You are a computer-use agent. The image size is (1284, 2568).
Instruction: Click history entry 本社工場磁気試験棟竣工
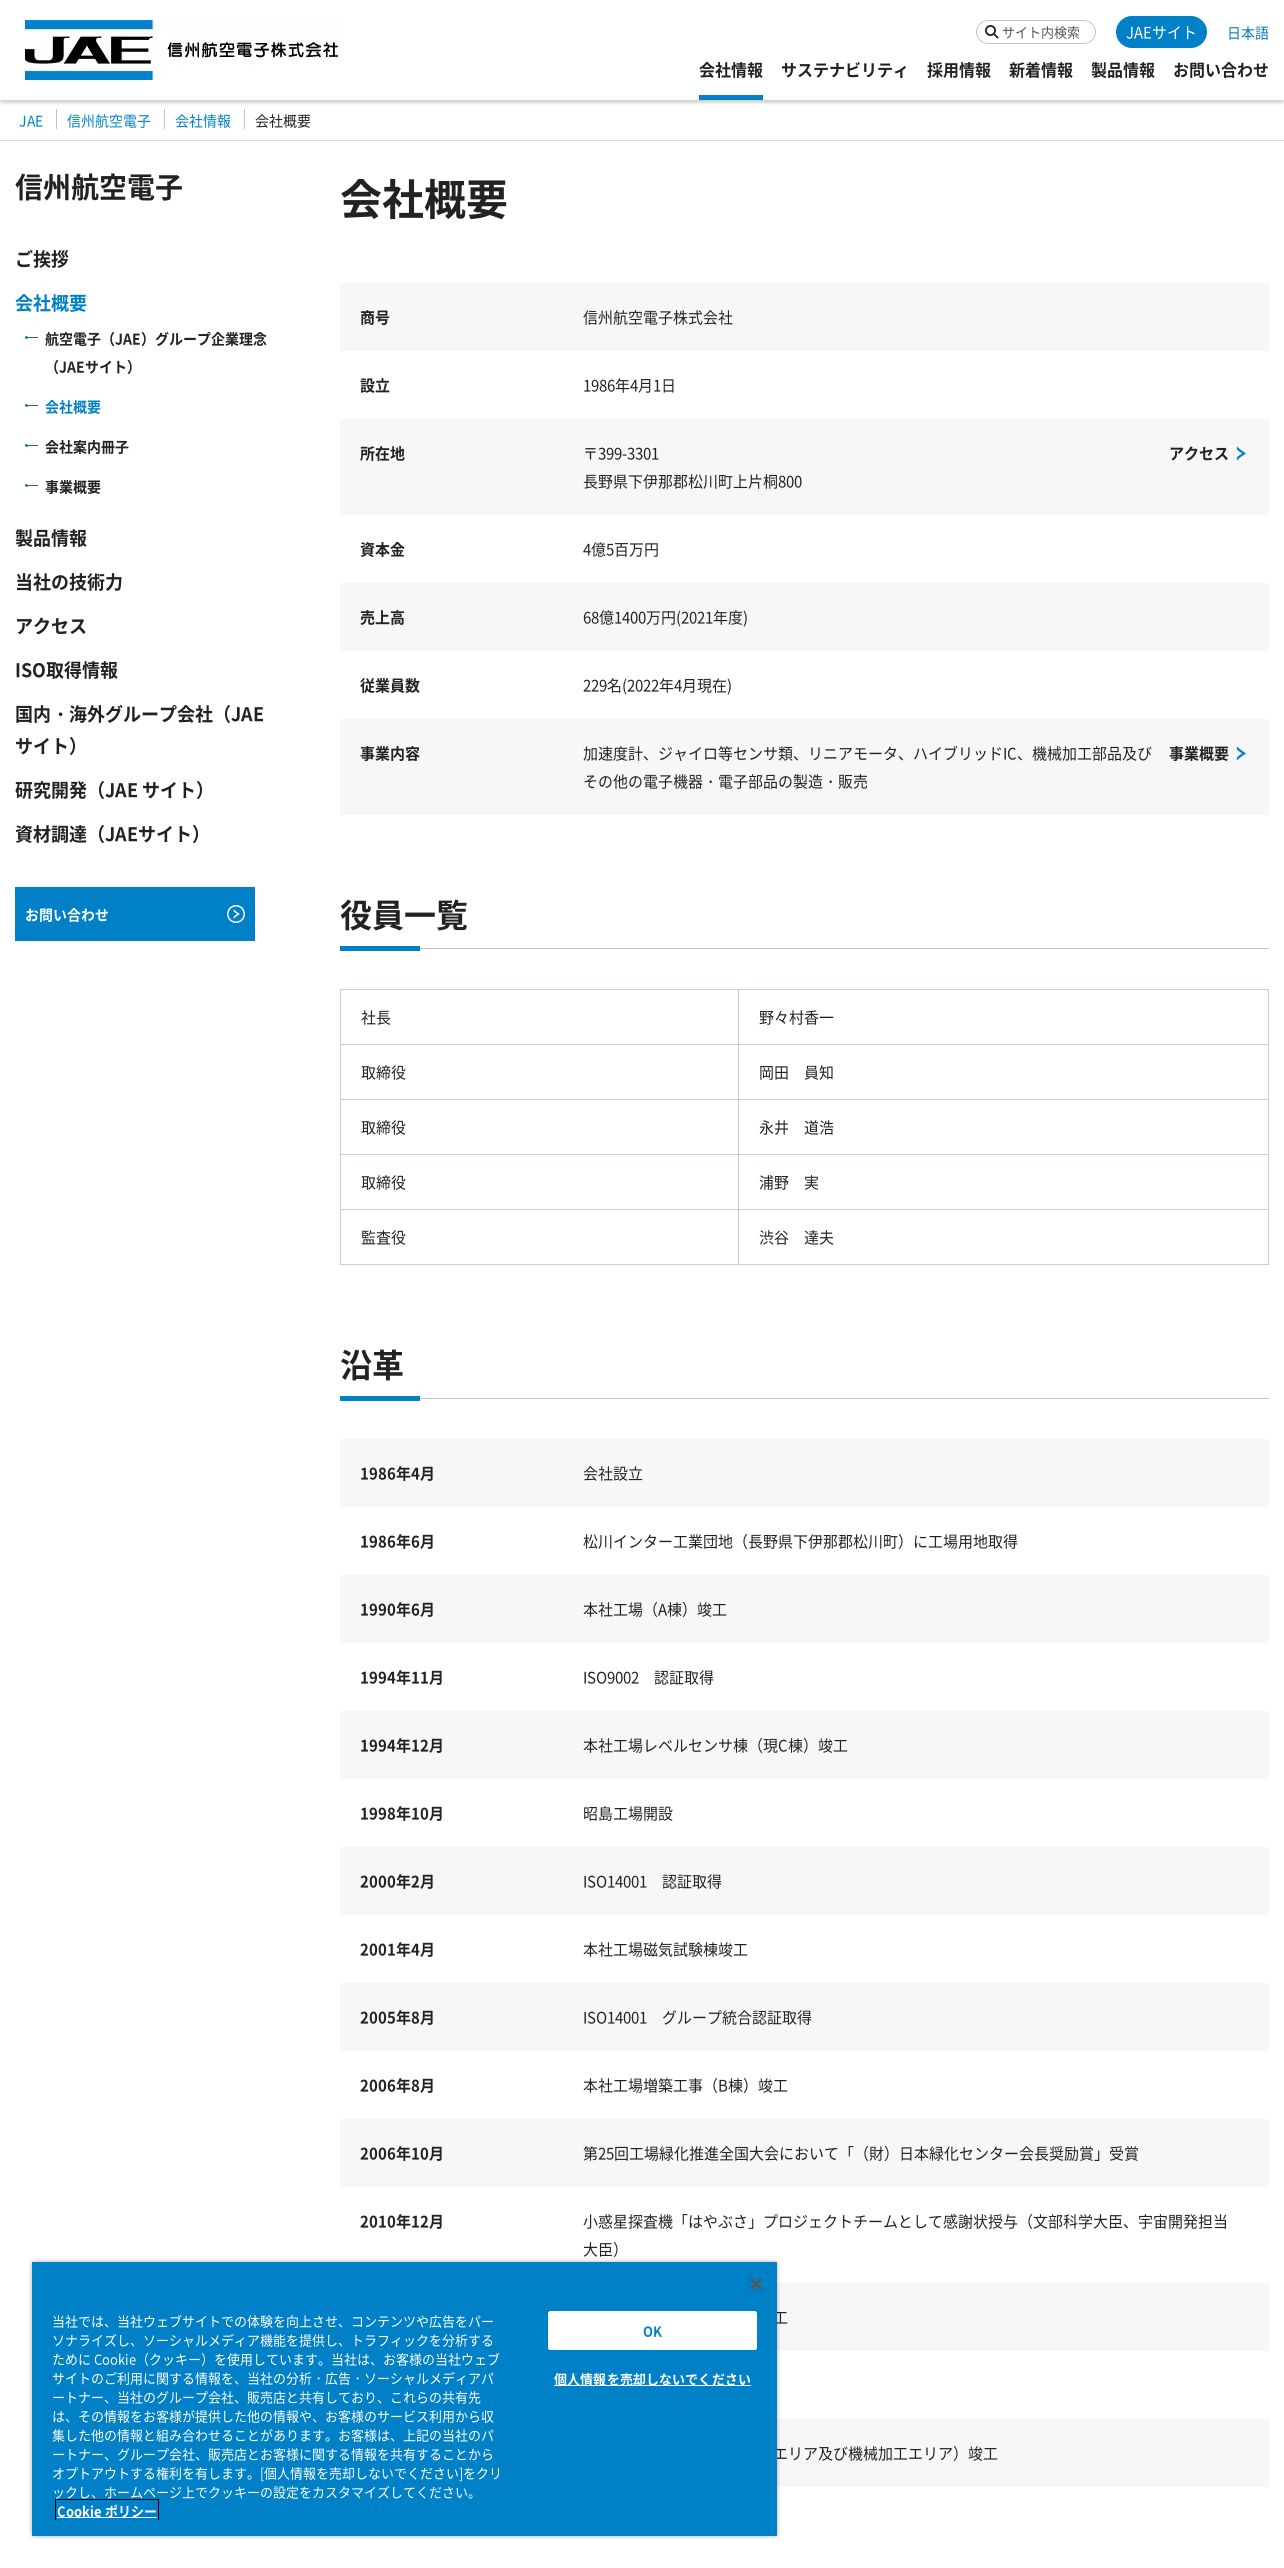click(665, 1950)
